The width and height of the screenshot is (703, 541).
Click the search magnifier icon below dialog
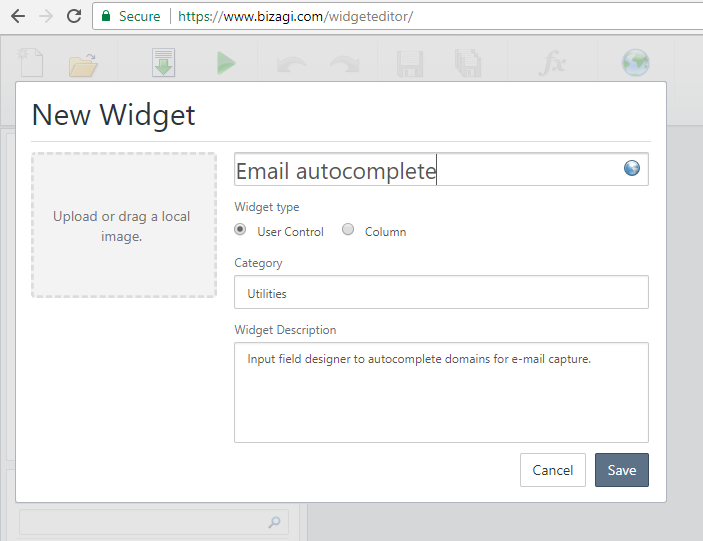pyautogui.click(x=274, y=522)
